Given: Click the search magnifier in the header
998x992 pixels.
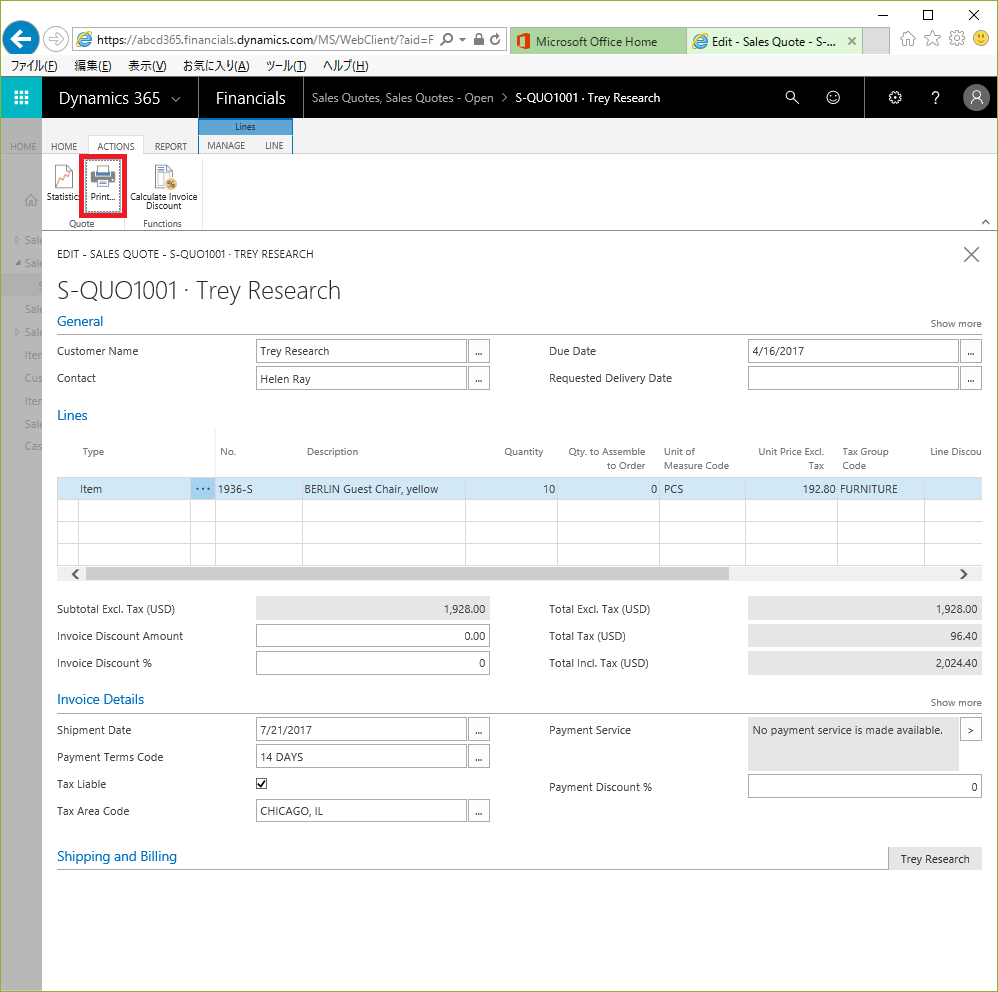Looking at the screenshot, I should 792,98.
